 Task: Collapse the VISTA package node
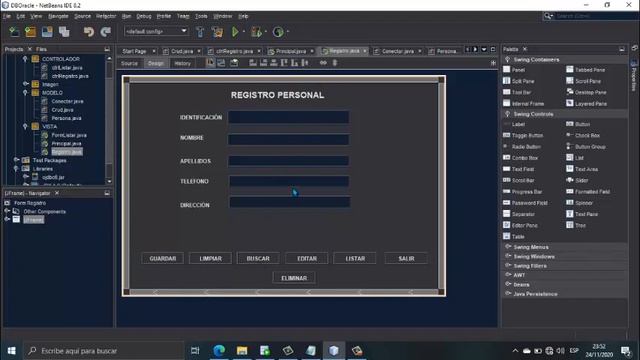(25, 127)
